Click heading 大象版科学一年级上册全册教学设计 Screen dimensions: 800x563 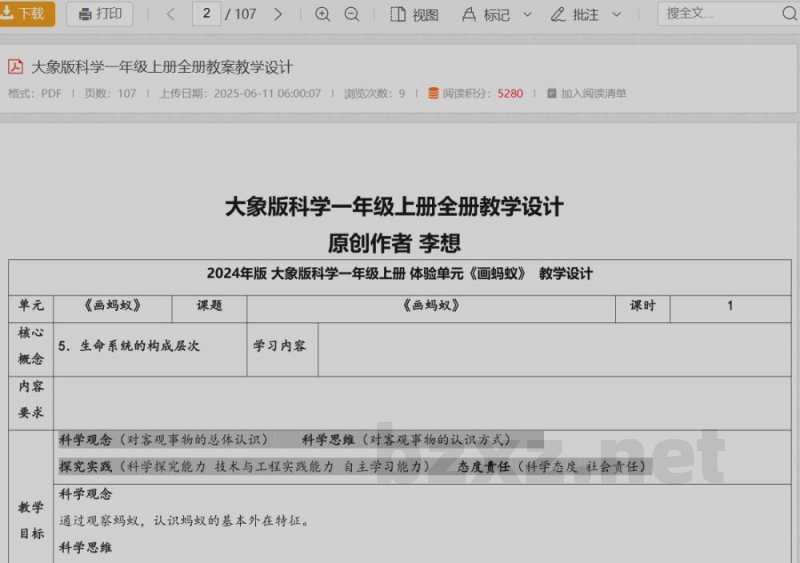(394, 207)
